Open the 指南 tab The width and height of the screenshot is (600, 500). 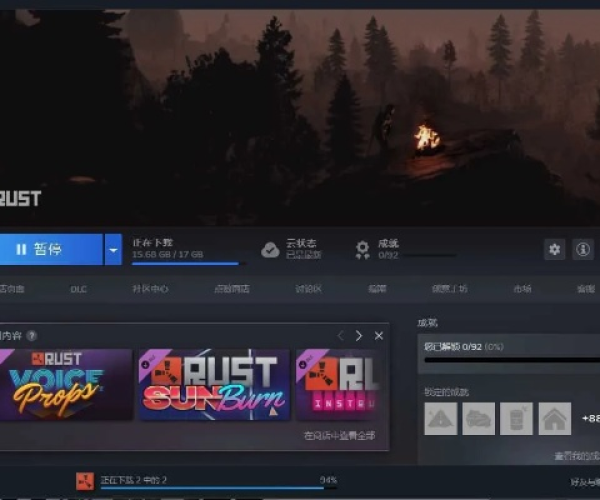point(377,289)
